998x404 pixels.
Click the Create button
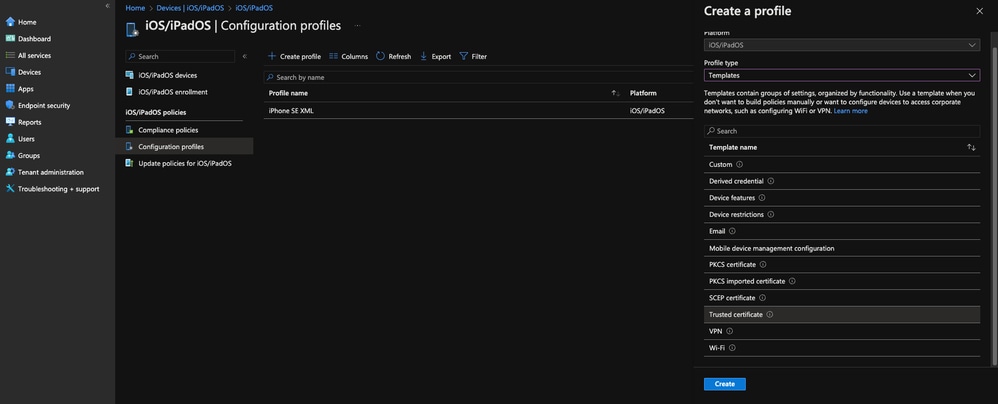pos(724,384)
